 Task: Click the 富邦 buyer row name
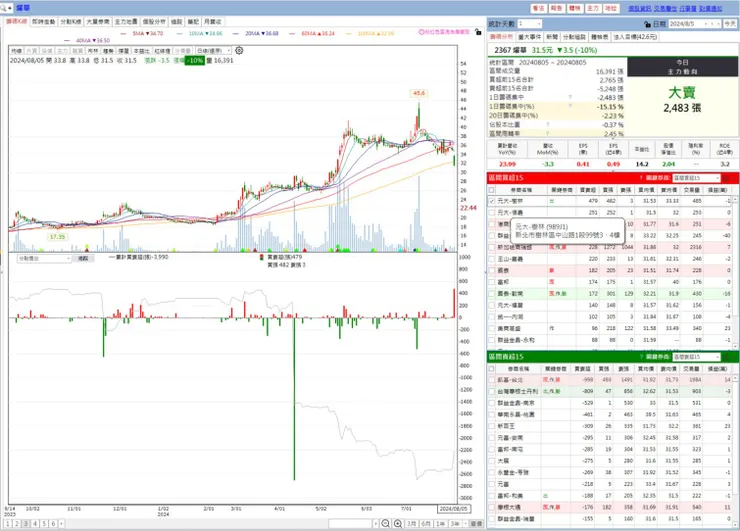pos(503,282)
